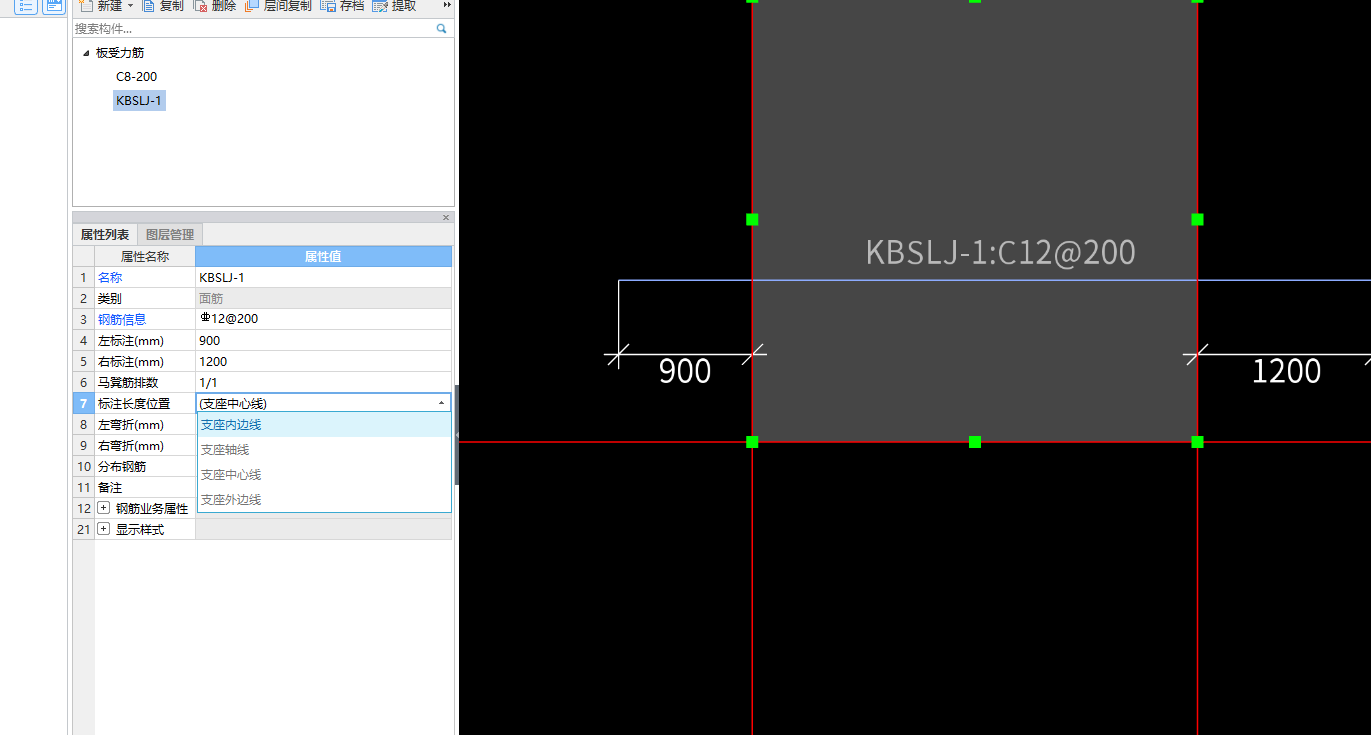Click the 备注 property label
This screenshot has height=735, width=1371.
pyautogui.click(x=110, y=488)
